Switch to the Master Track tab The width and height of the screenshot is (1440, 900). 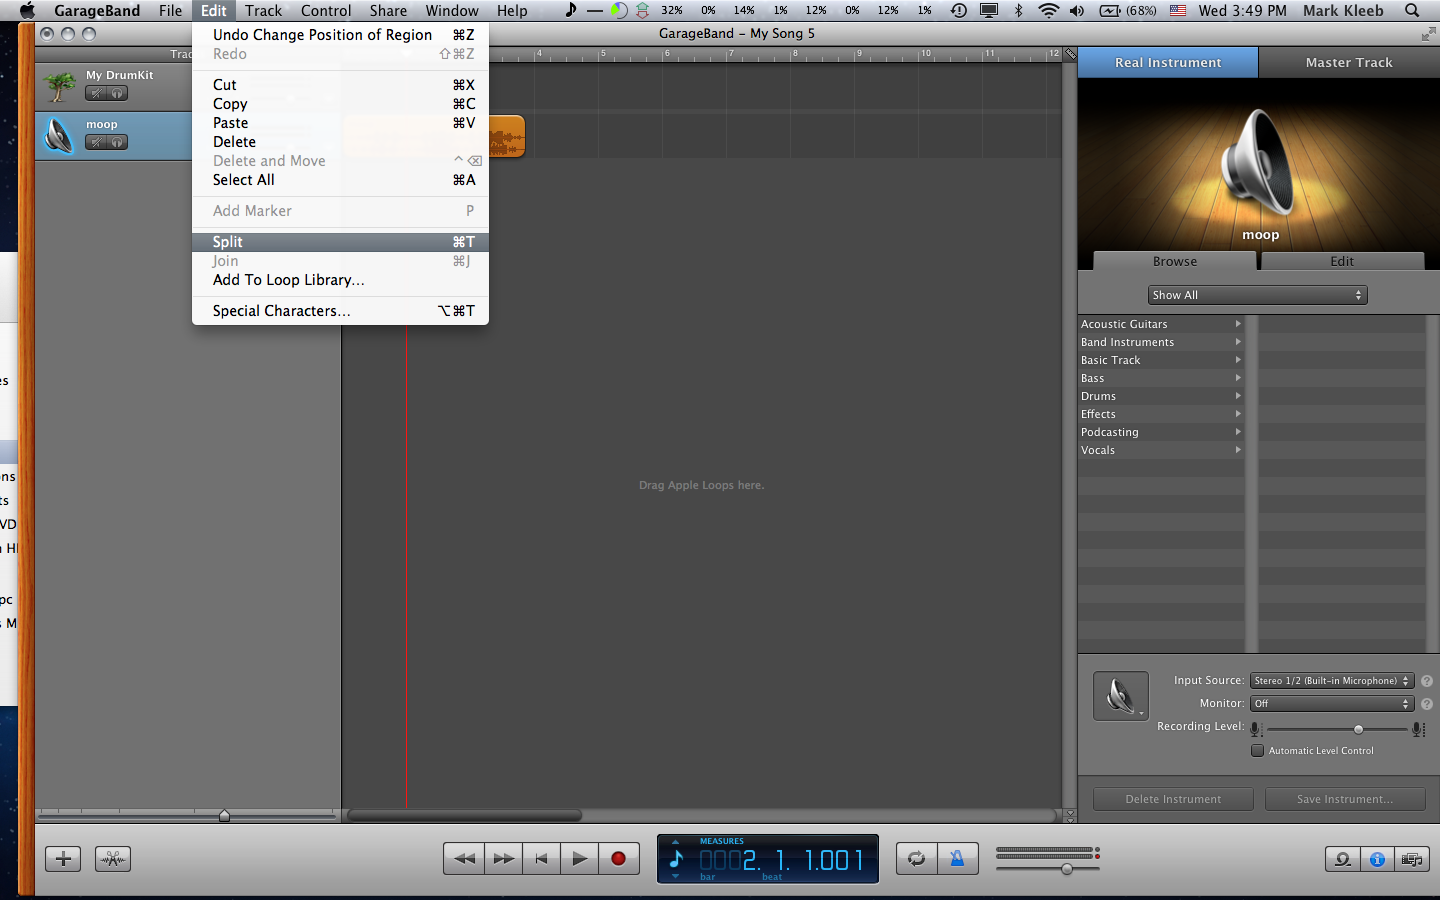click(x=1349, y=62)
